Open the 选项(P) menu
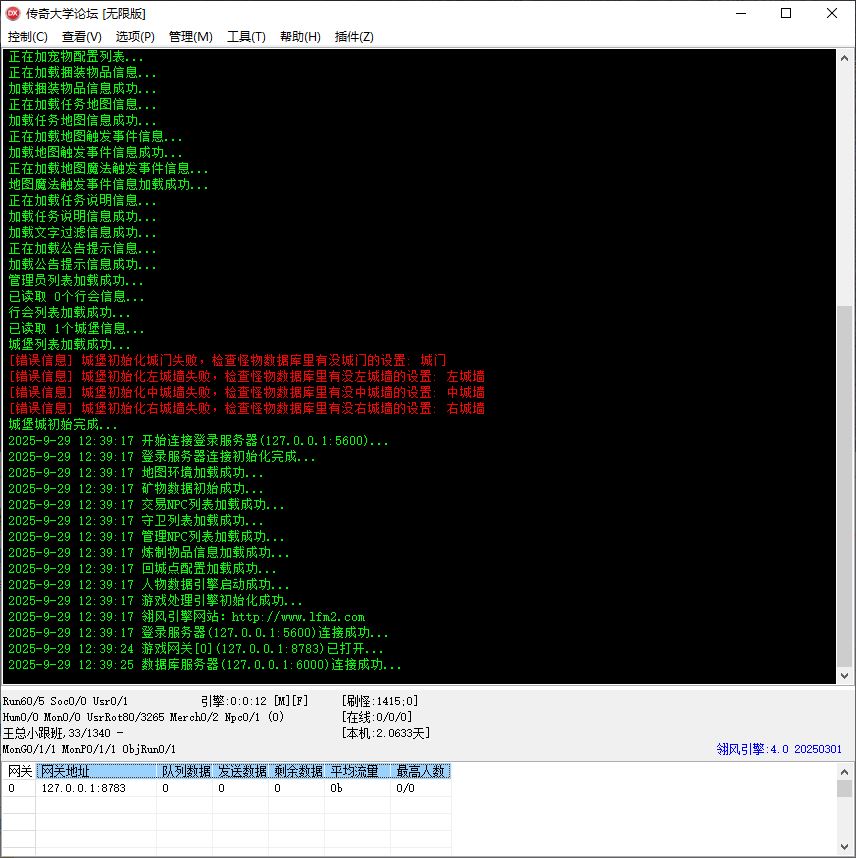This screenshot has height=858, width=856. [135, 37]
